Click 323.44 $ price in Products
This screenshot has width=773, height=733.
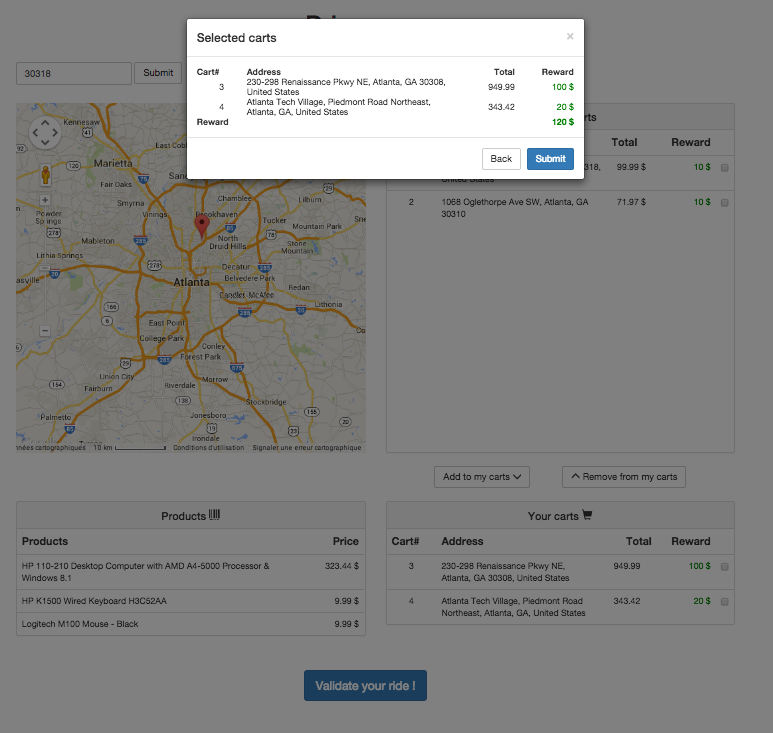342,566
